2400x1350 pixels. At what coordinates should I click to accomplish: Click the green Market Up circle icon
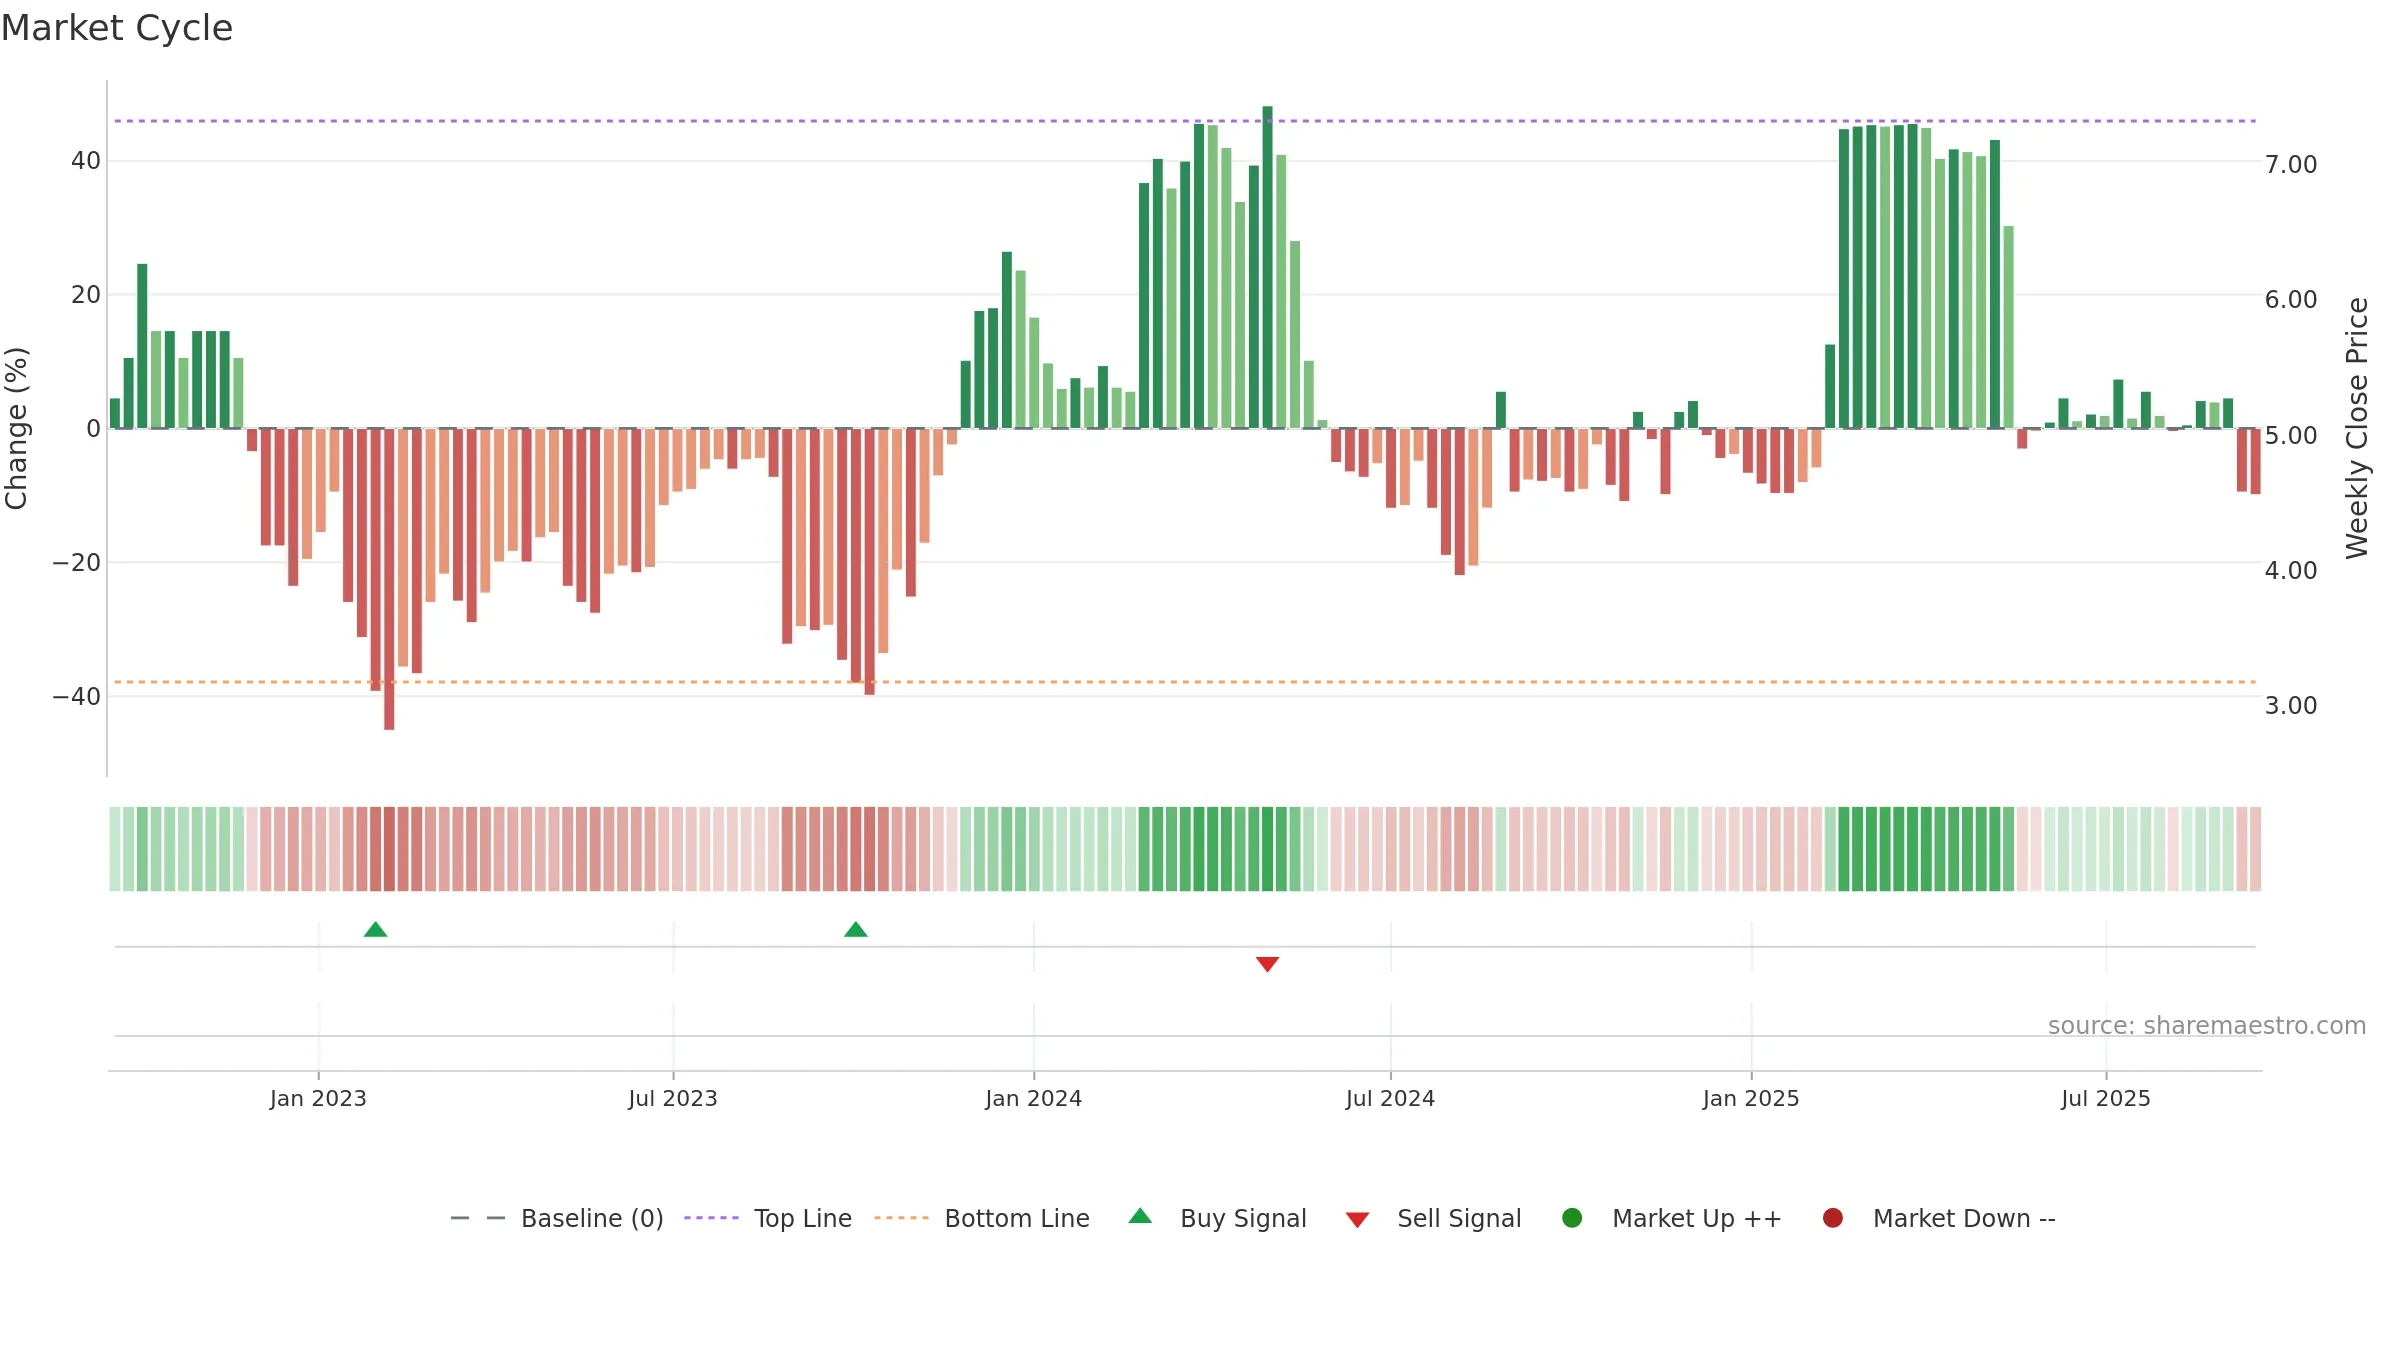1572,1218
